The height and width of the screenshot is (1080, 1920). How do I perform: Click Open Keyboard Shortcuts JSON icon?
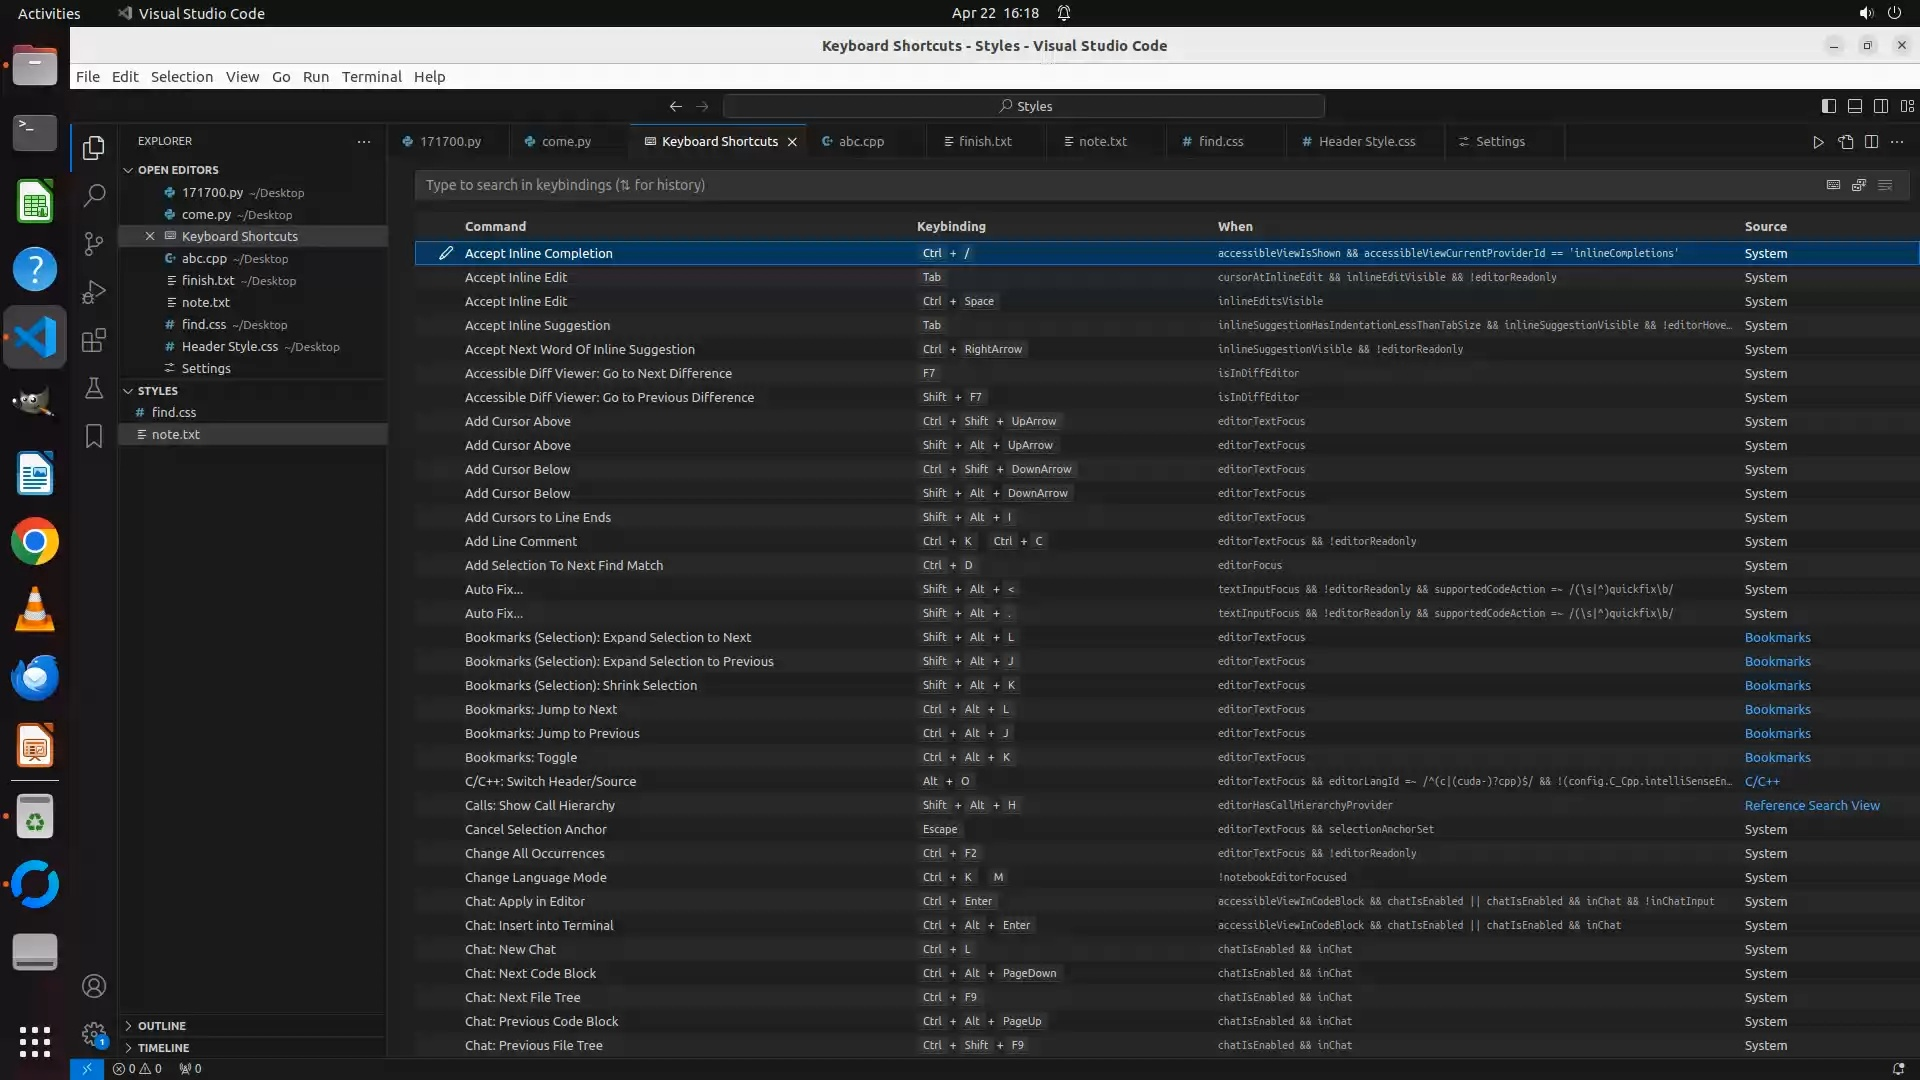(1845, 142)
